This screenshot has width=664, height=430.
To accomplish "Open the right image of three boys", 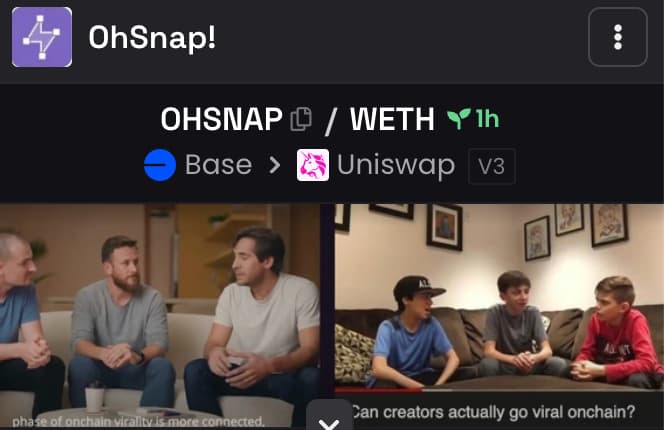I will 499,297.
